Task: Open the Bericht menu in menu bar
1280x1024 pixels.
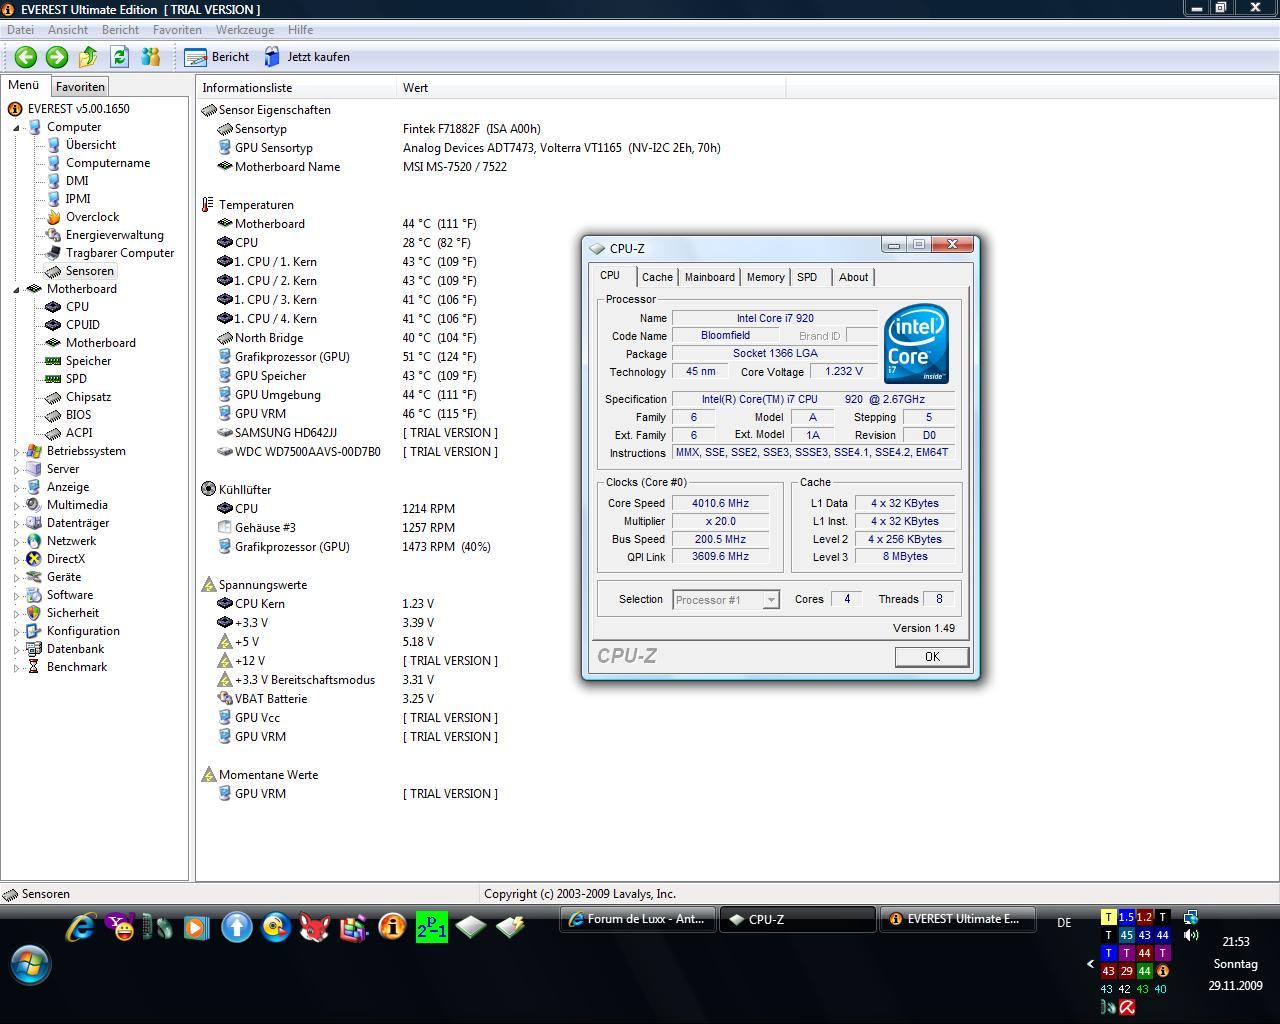Action: pyautogui.click(x=120, y=30)
